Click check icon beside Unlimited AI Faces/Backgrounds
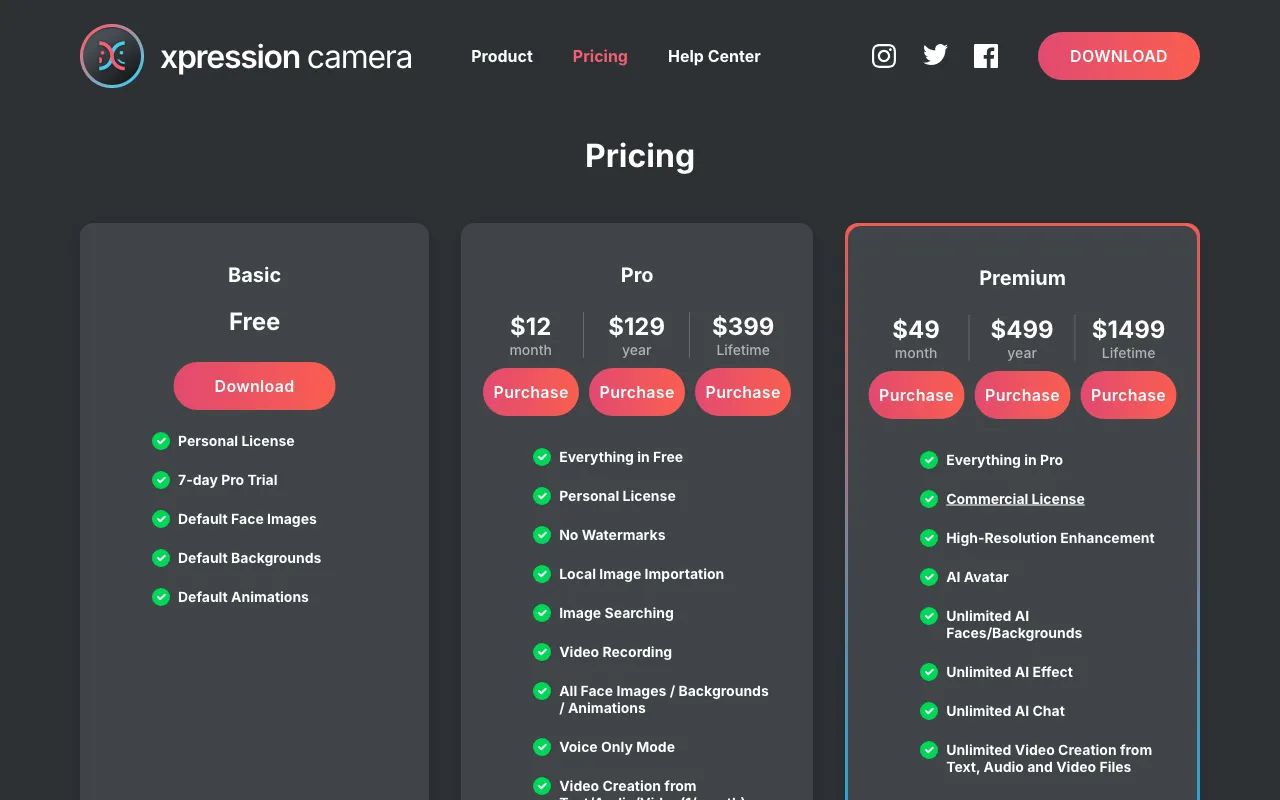The height and width of the screenshot is (800, 1280). pyautogui.click(x=929, y=616)
